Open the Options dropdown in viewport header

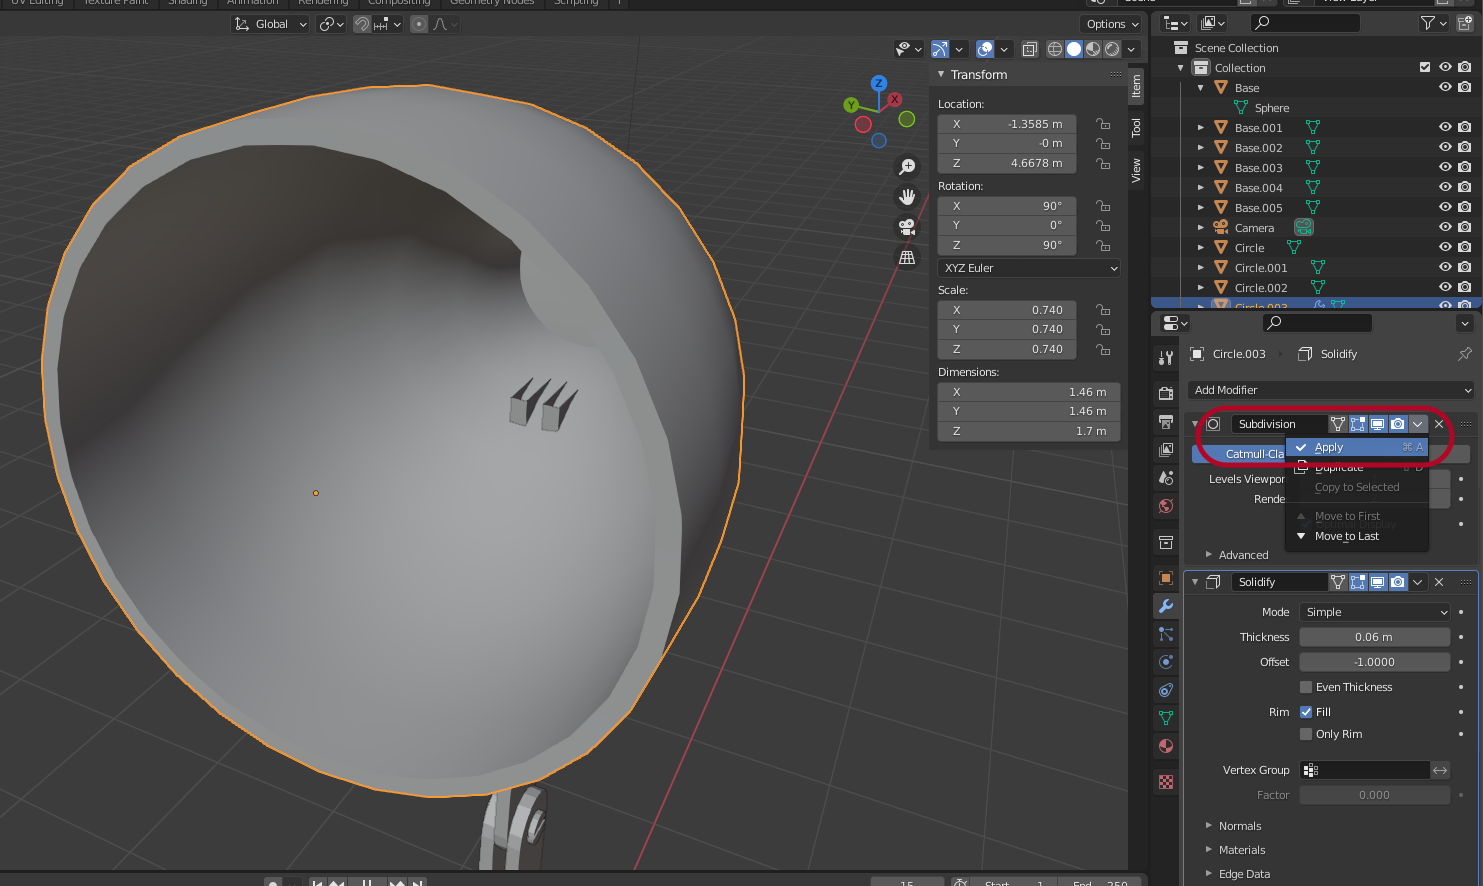(1112, 24)
